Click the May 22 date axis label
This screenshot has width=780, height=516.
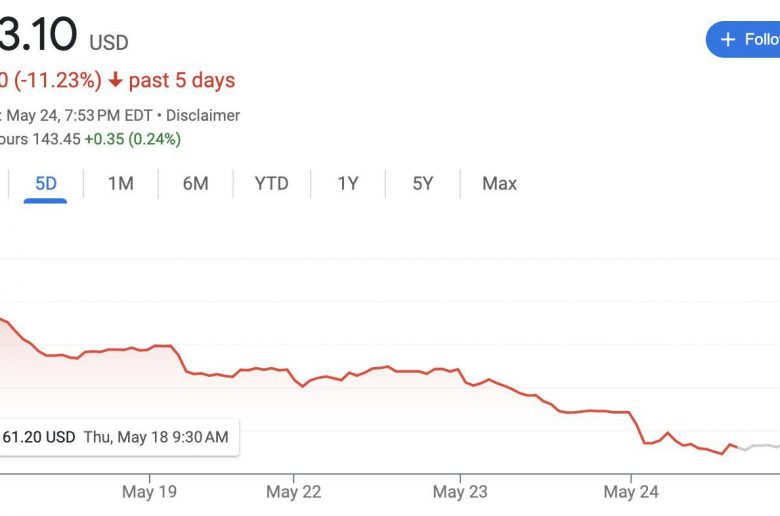294,491
